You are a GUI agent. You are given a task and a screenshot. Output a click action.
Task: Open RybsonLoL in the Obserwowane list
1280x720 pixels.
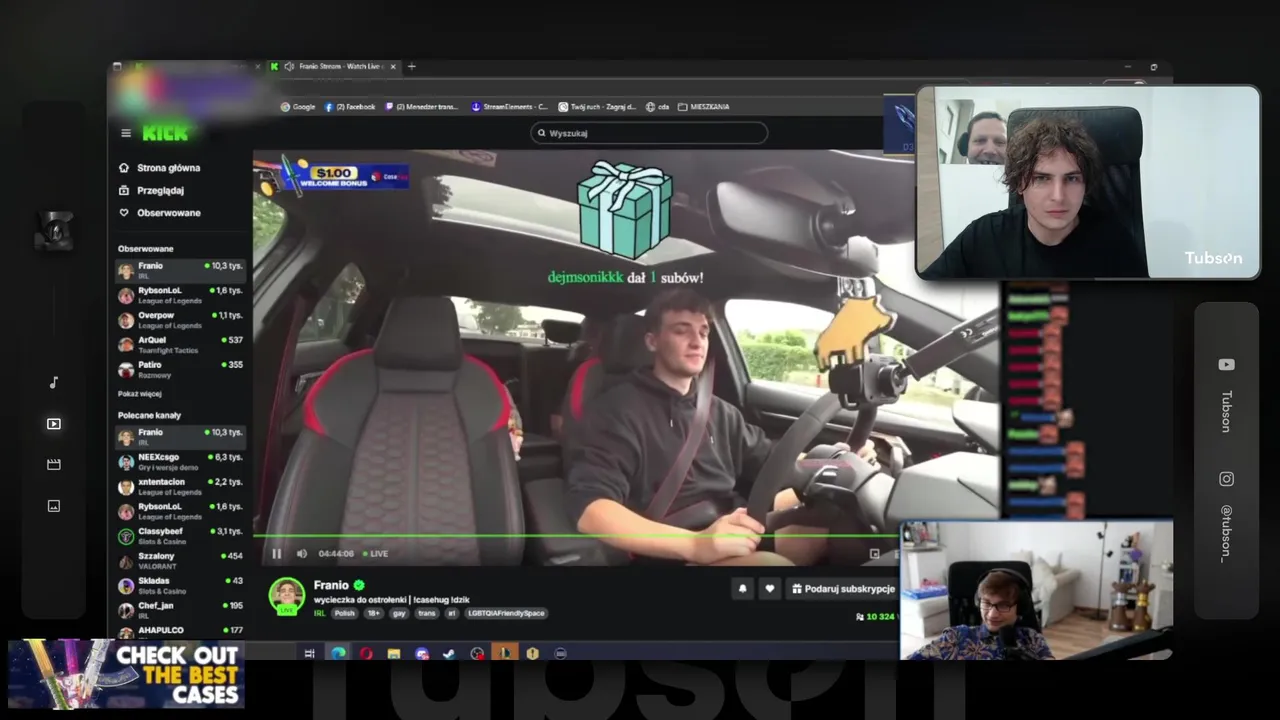[x=180, y=295]
